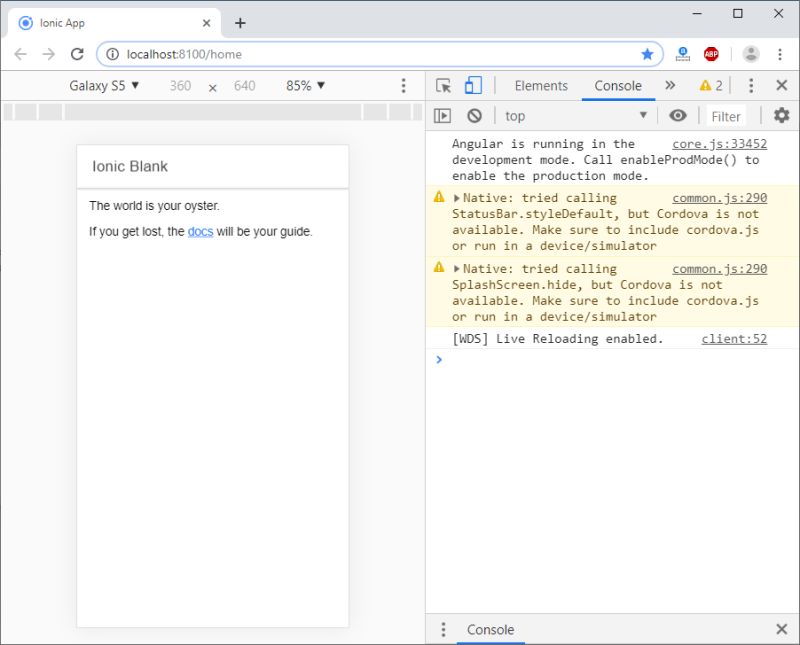This screenshot has width=800, height=645.
Task: Select the Console tab in bottom drawer
Action: point(490,629)
